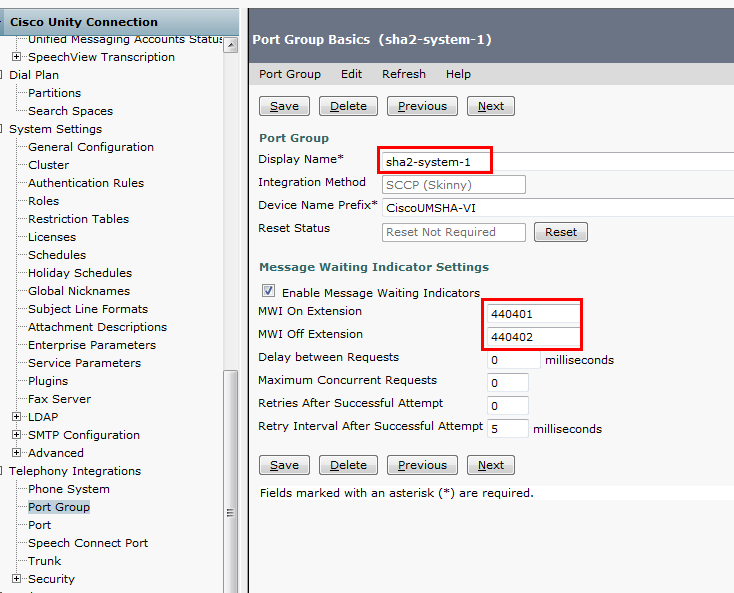Open Subject Line Formats
734x593 pixels.
tap(88, 309)
